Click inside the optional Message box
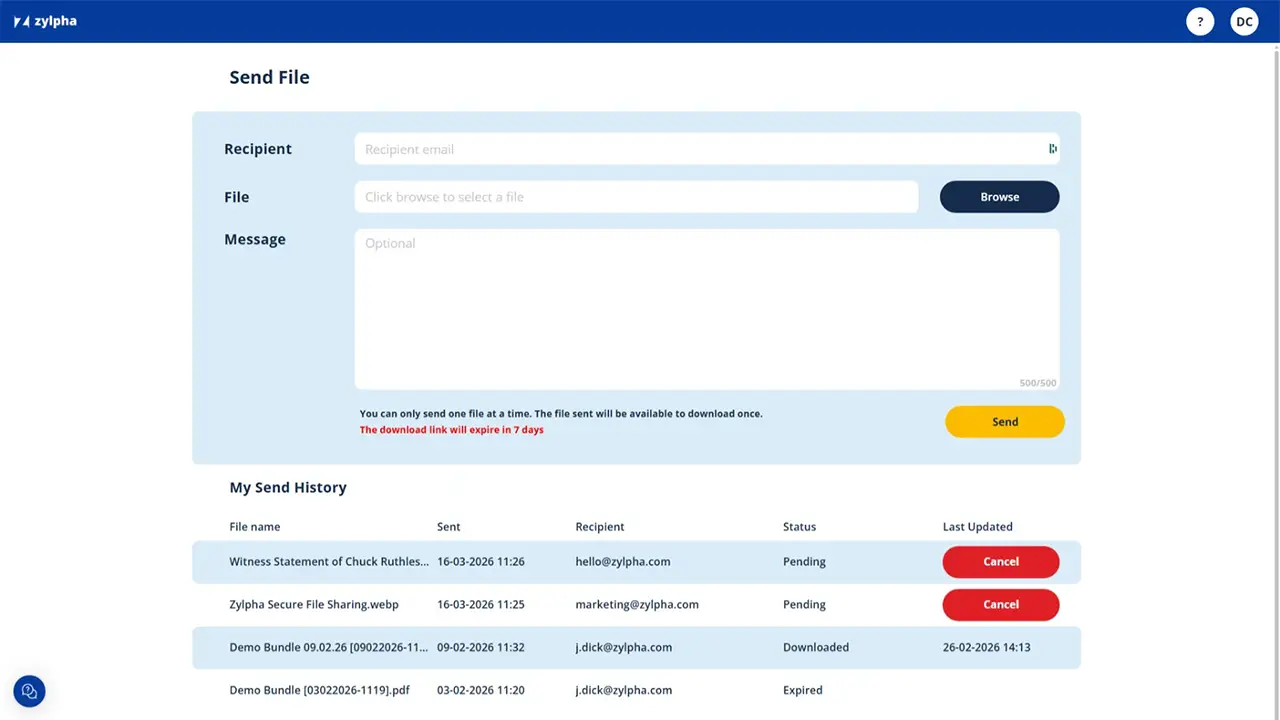The height and width of the screenshot is (720, 1280). pos(707,300)
